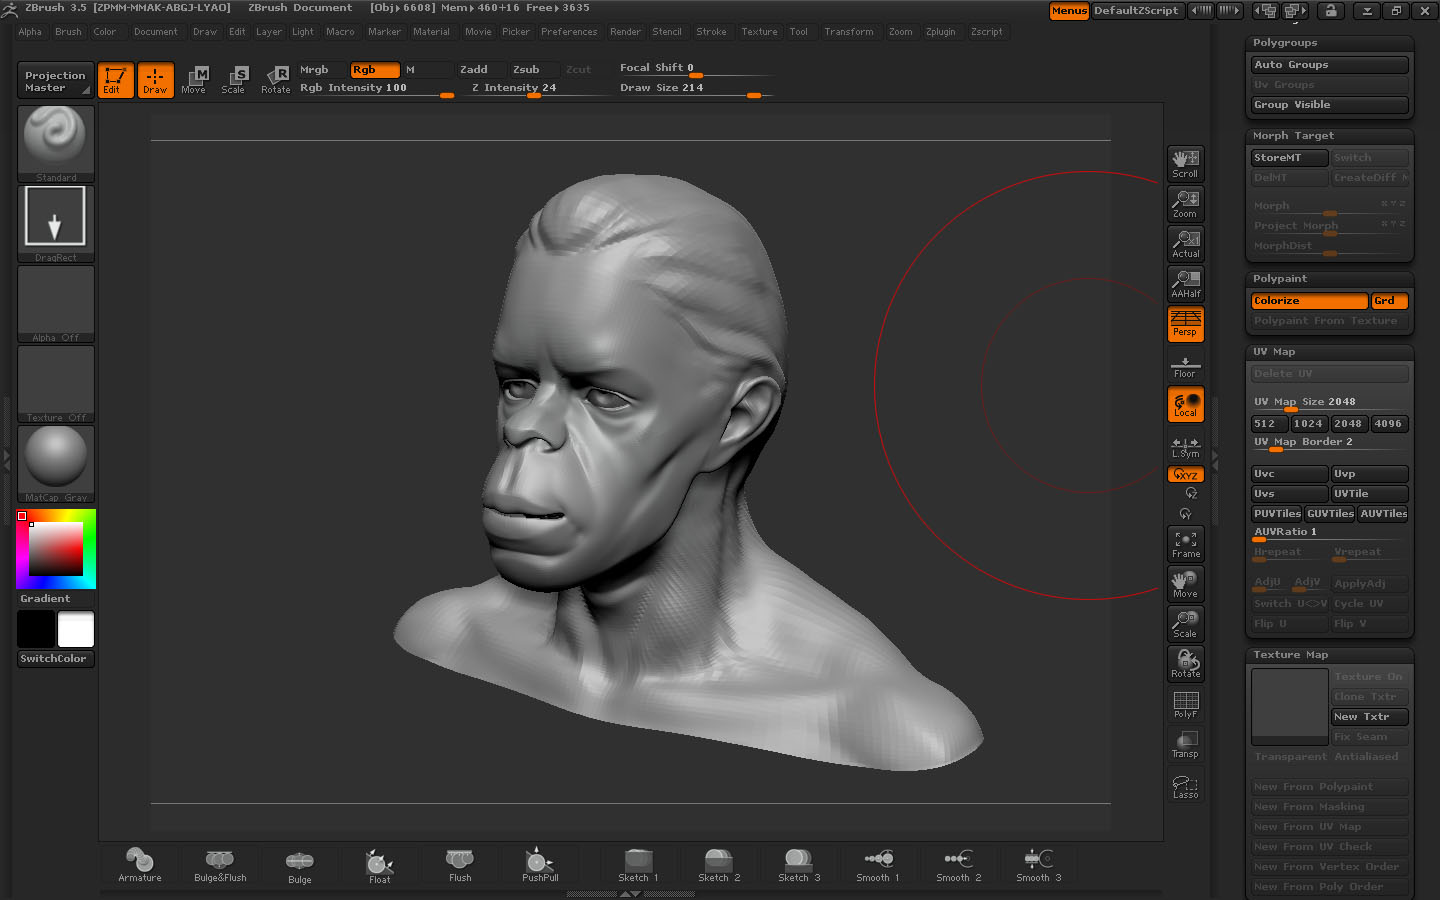
Task: Activate the Edit mode icon
Action: tap(115, 80)
